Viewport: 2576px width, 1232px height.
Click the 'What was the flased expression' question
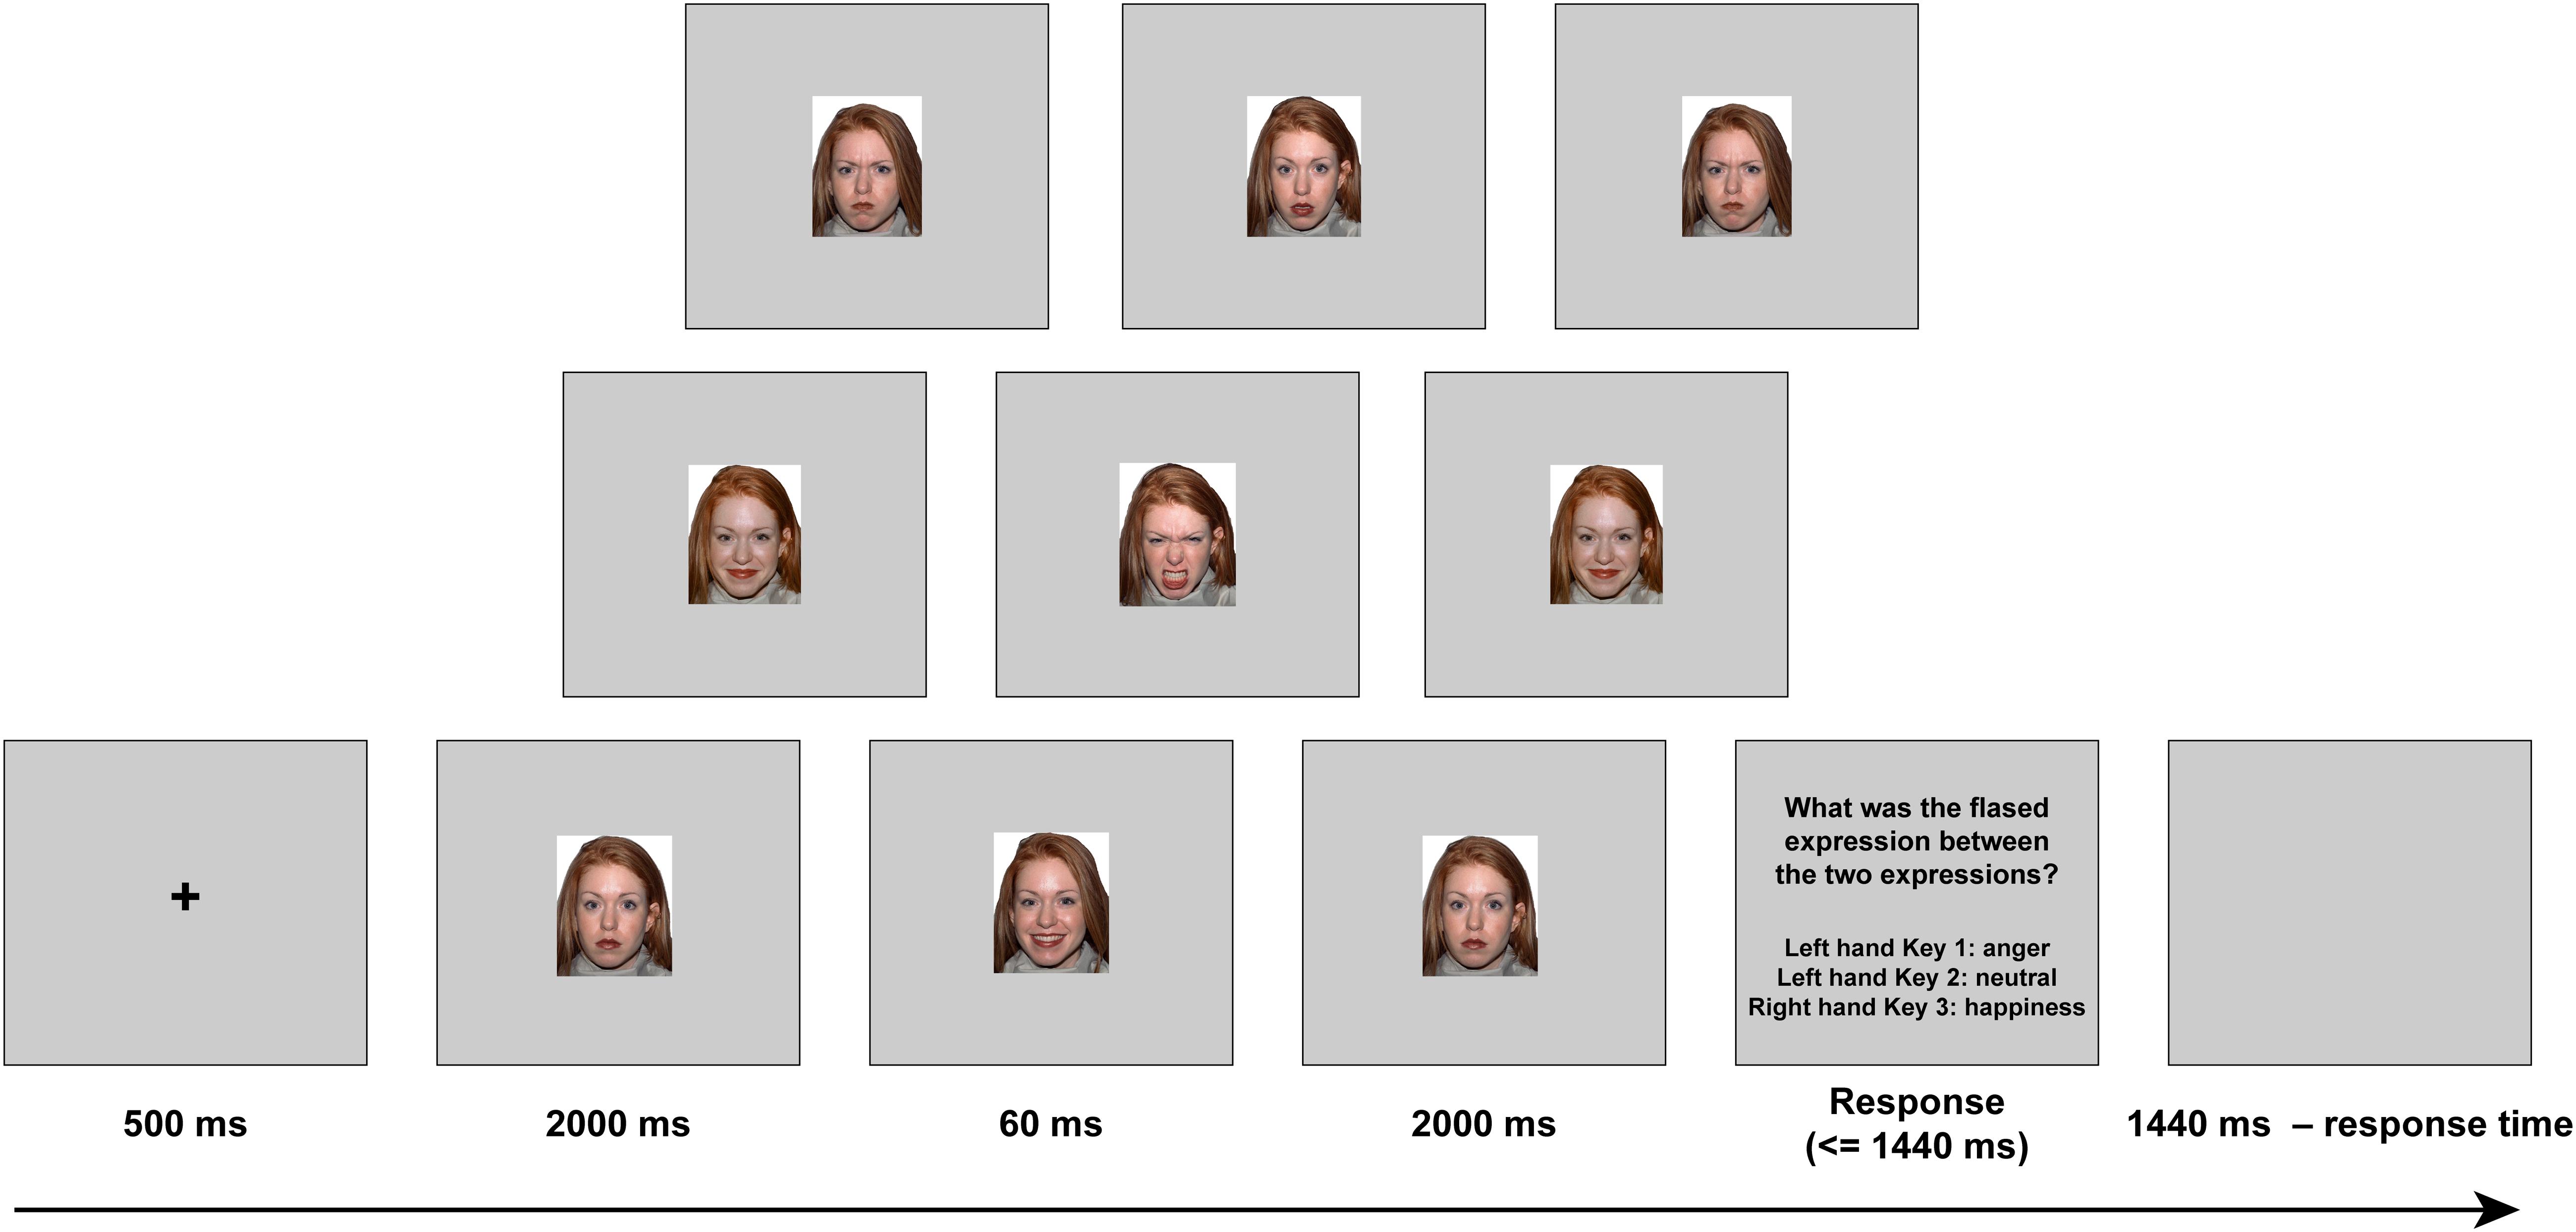(1917, 841)
